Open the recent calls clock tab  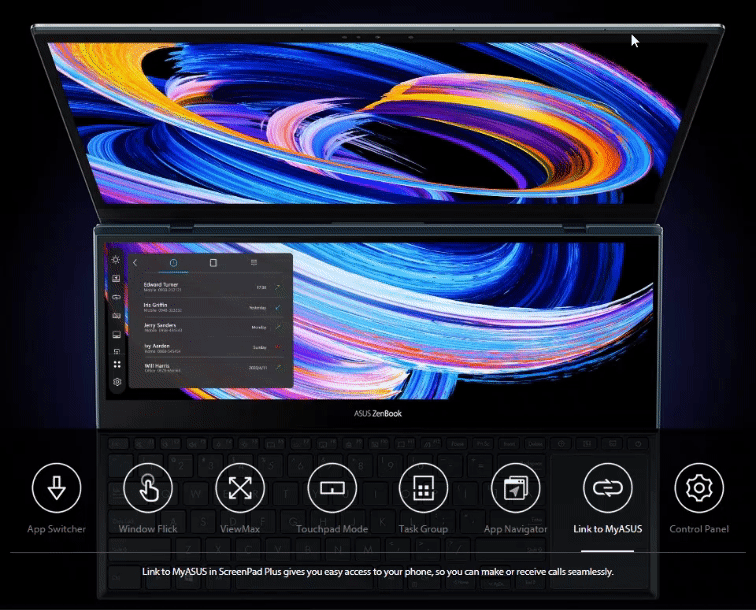tap(174, 263)
